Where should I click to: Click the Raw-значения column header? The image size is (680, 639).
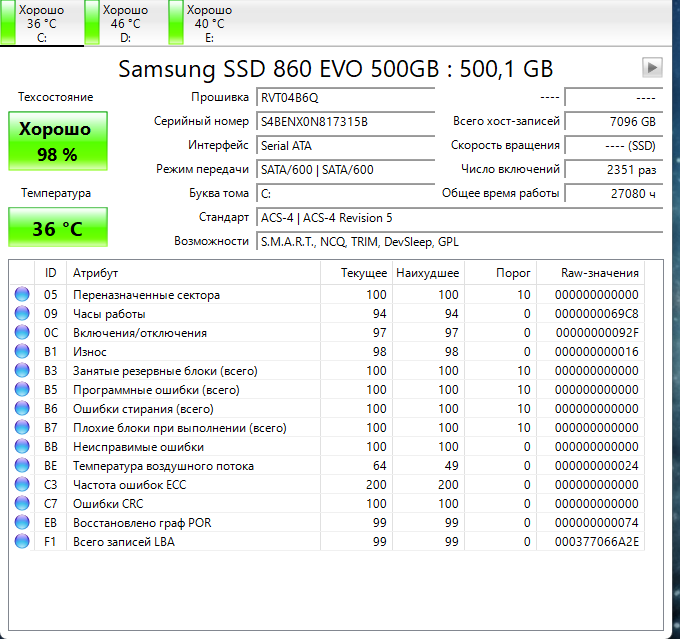(591, 273)
